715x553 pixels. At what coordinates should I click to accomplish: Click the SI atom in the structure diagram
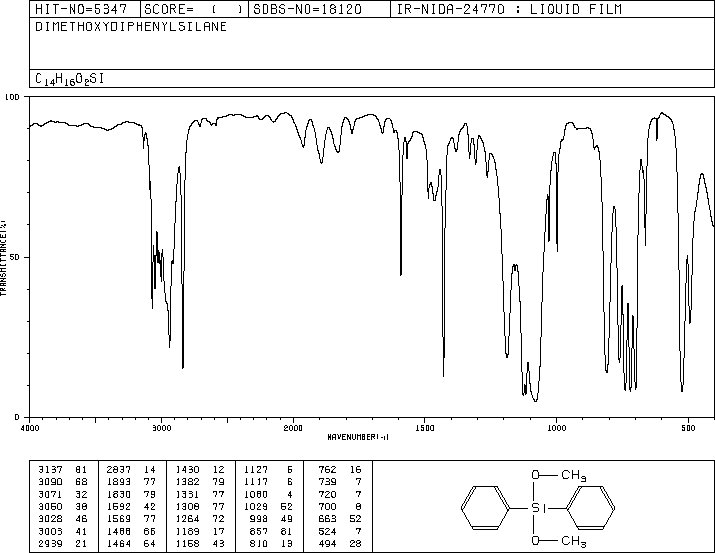point(538,508)
